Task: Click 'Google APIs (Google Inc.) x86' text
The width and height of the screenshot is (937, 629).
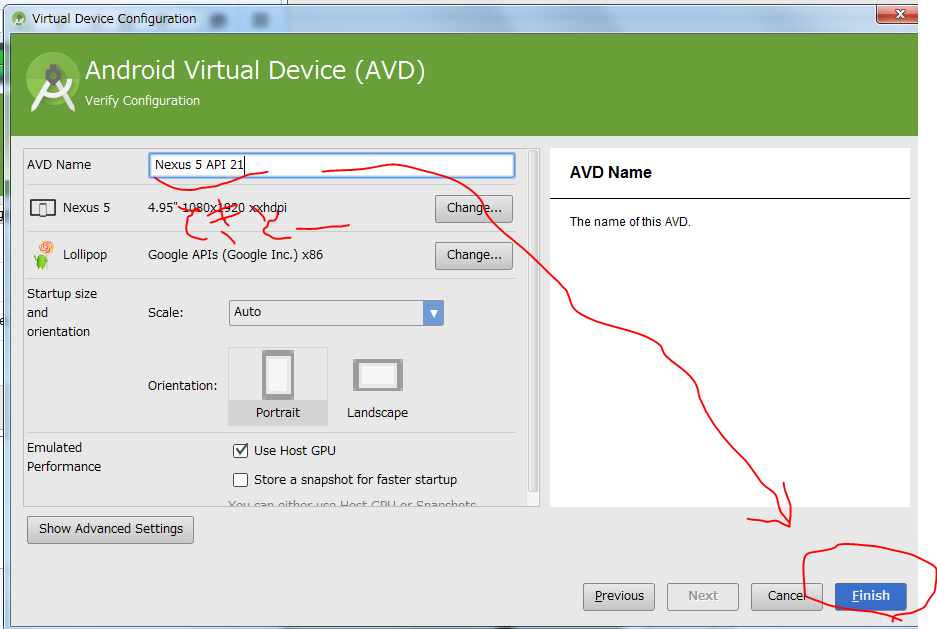Action: pos(235,255)
